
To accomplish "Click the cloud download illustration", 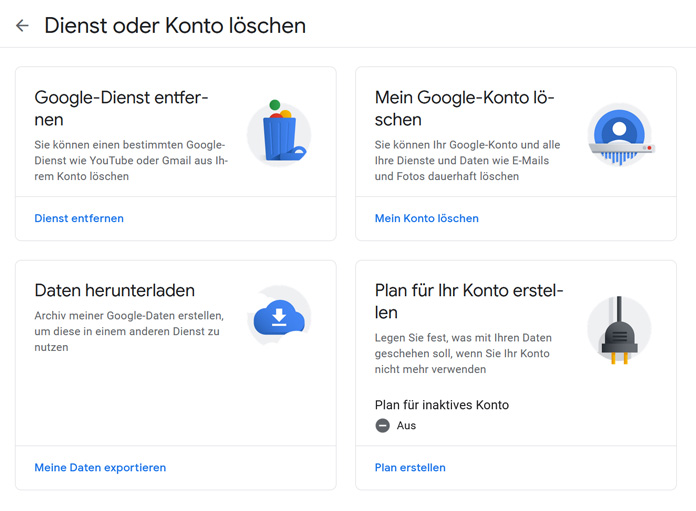I will point(280,316).
